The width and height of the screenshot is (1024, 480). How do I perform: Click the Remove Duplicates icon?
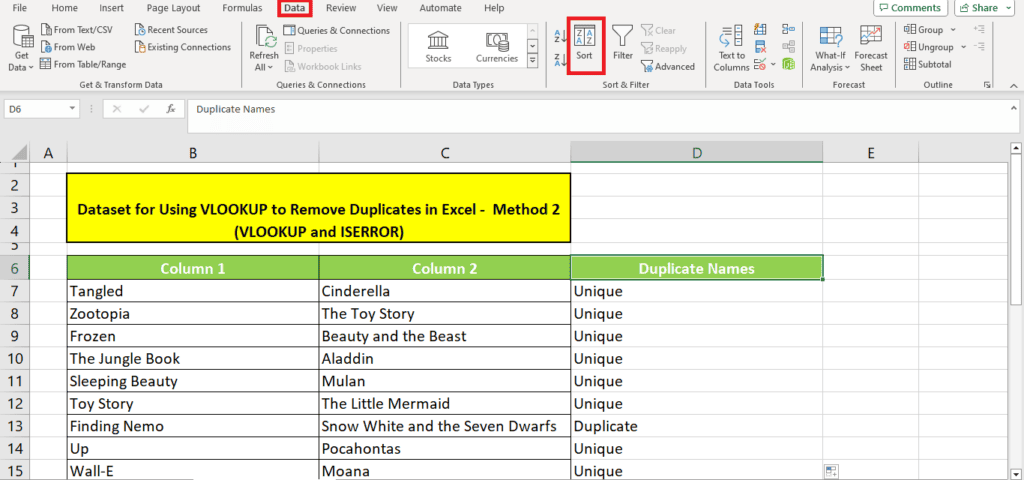760,47
